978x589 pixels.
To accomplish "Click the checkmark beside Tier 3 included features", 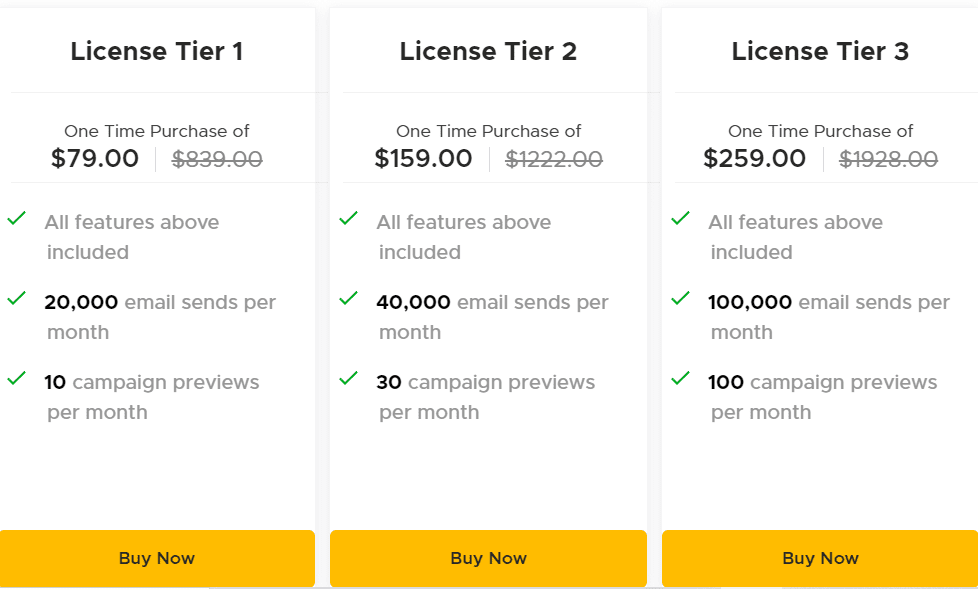I will (681, 217).
